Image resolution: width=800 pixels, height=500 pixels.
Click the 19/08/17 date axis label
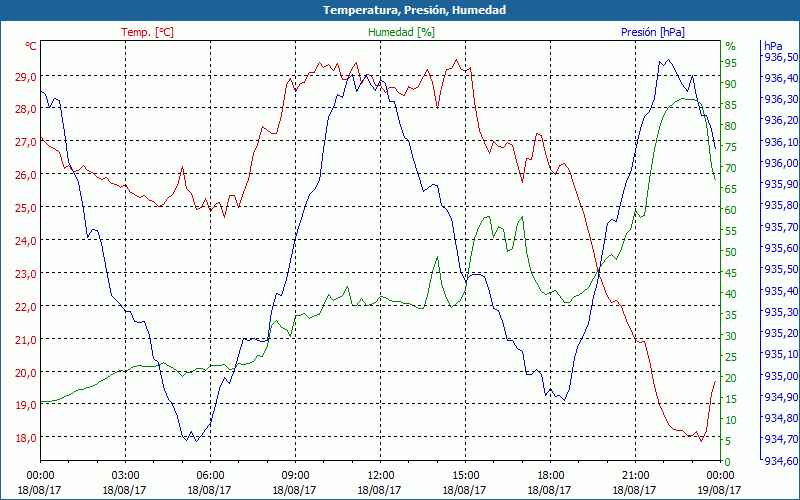click(x=719, y=490)
